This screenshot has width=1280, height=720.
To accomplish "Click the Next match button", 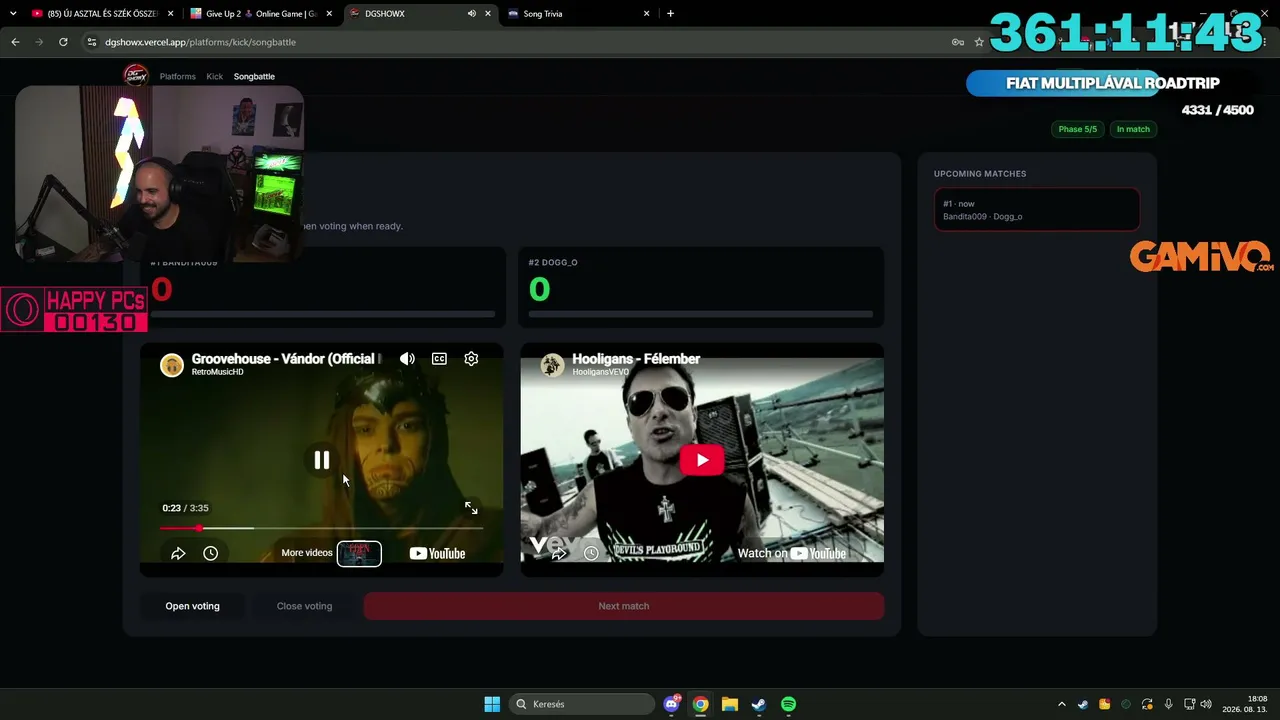I will pos(624,606).
